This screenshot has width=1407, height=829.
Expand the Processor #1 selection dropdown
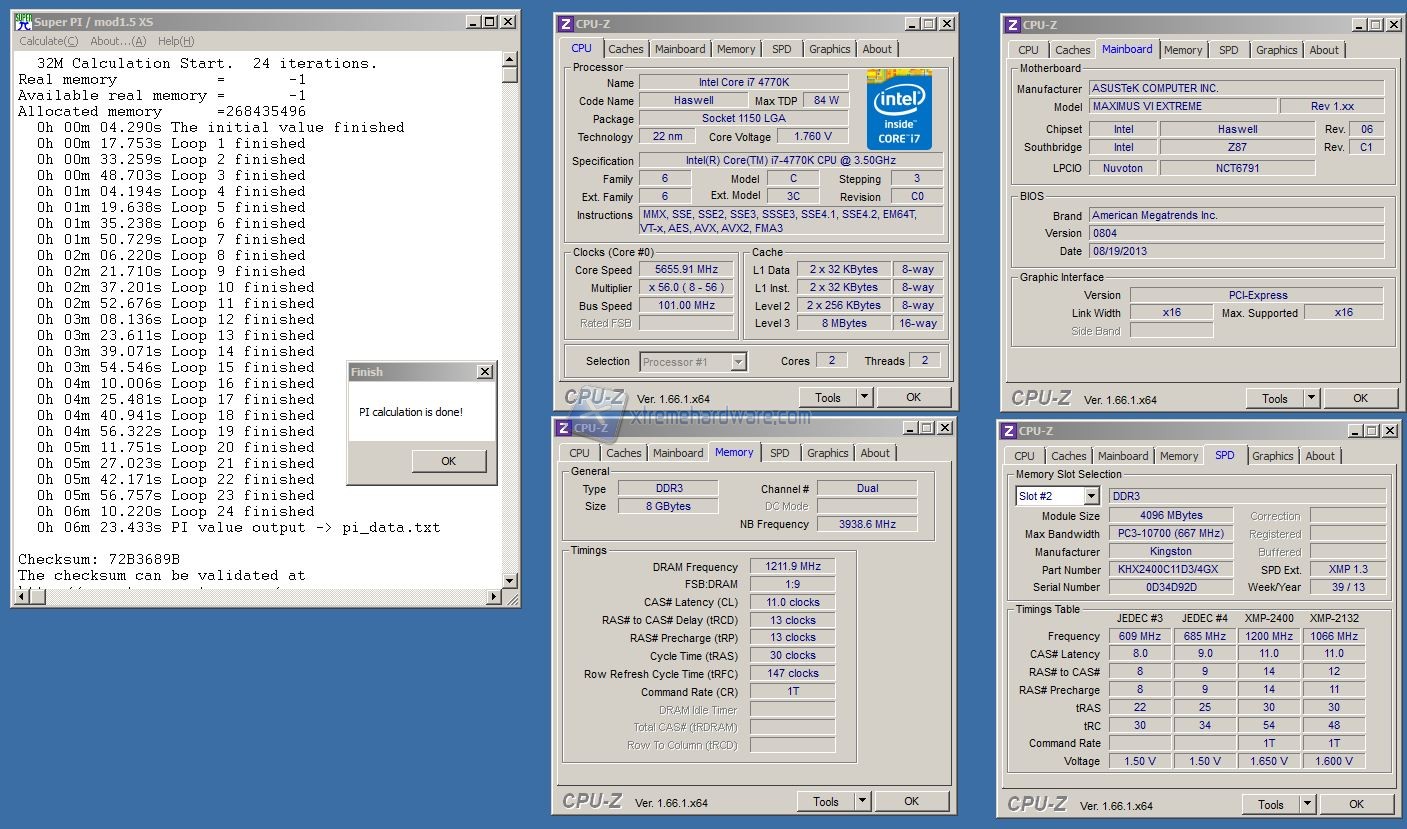(x=738, y=362)
